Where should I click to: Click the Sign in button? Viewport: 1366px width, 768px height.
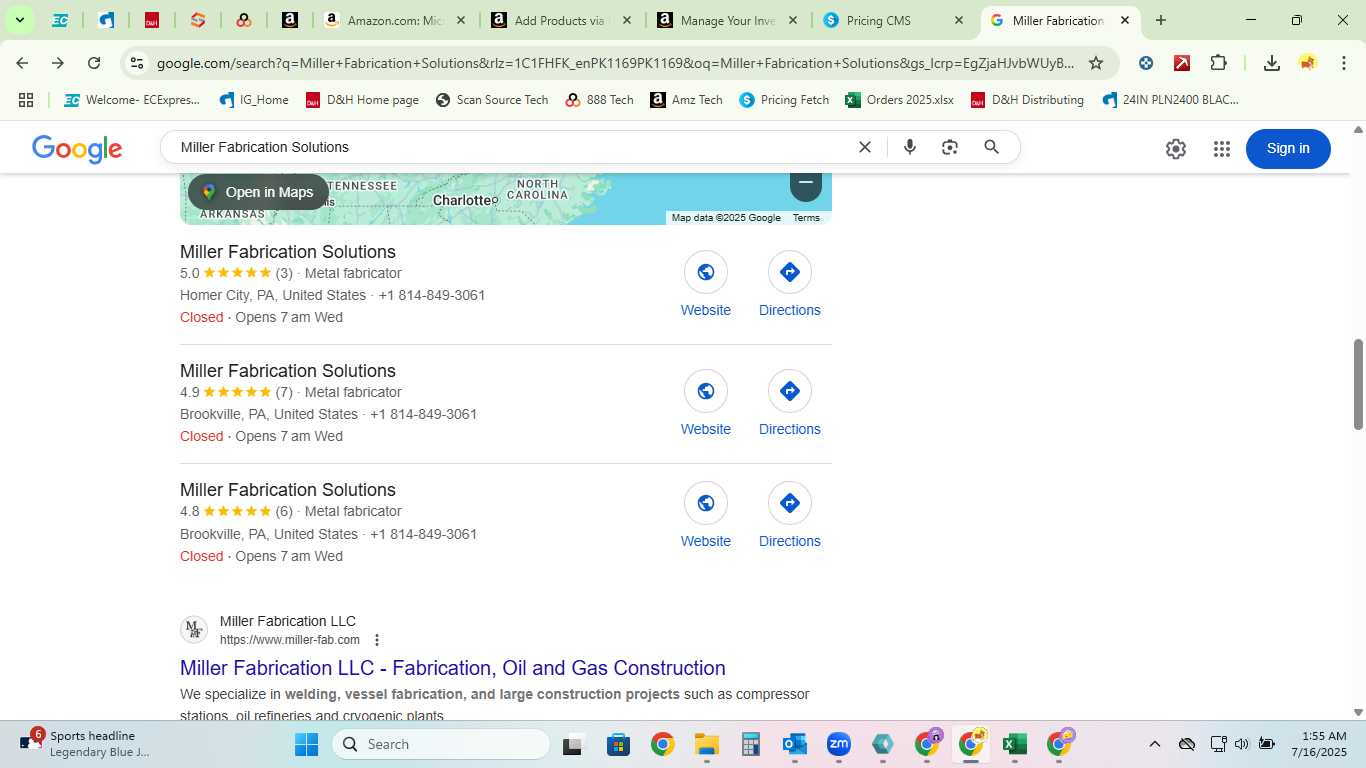click(1288, 149)
